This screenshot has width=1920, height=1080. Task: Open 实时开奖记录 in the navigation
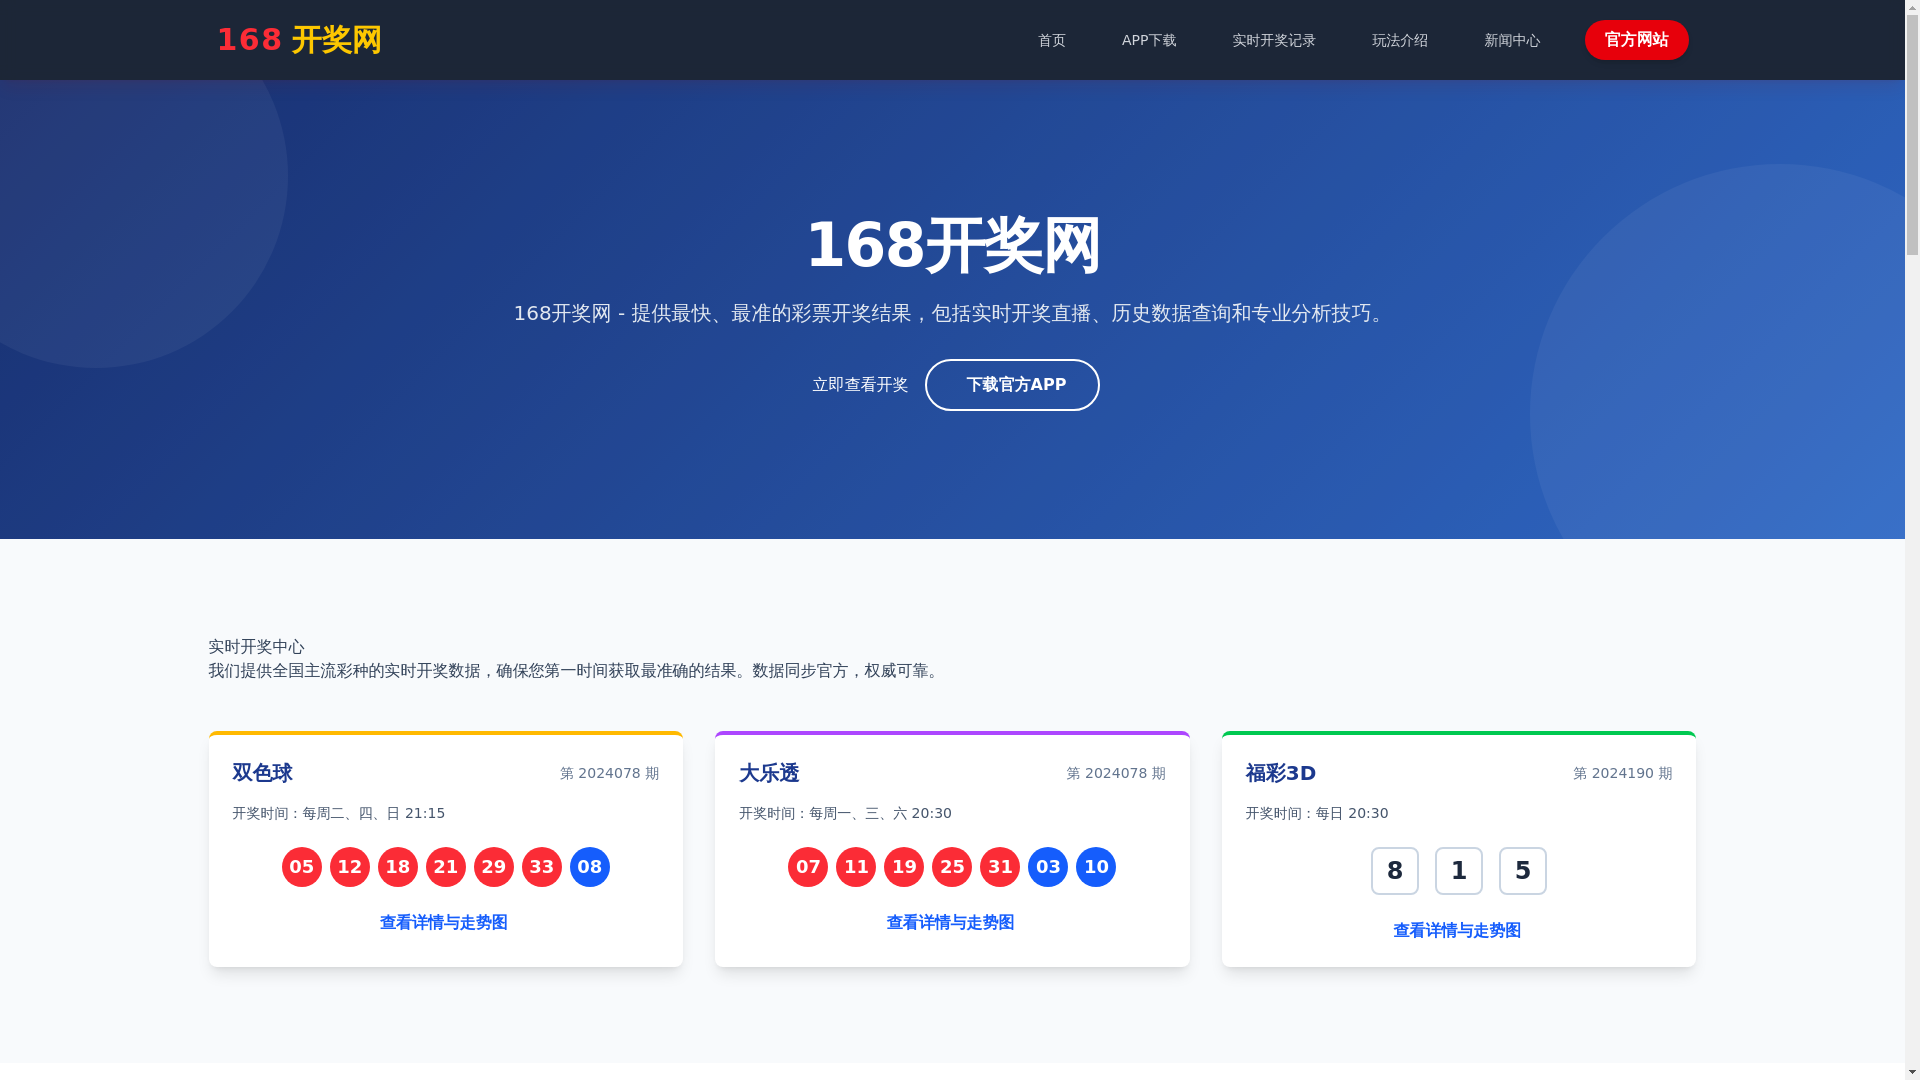point(1273,40)
